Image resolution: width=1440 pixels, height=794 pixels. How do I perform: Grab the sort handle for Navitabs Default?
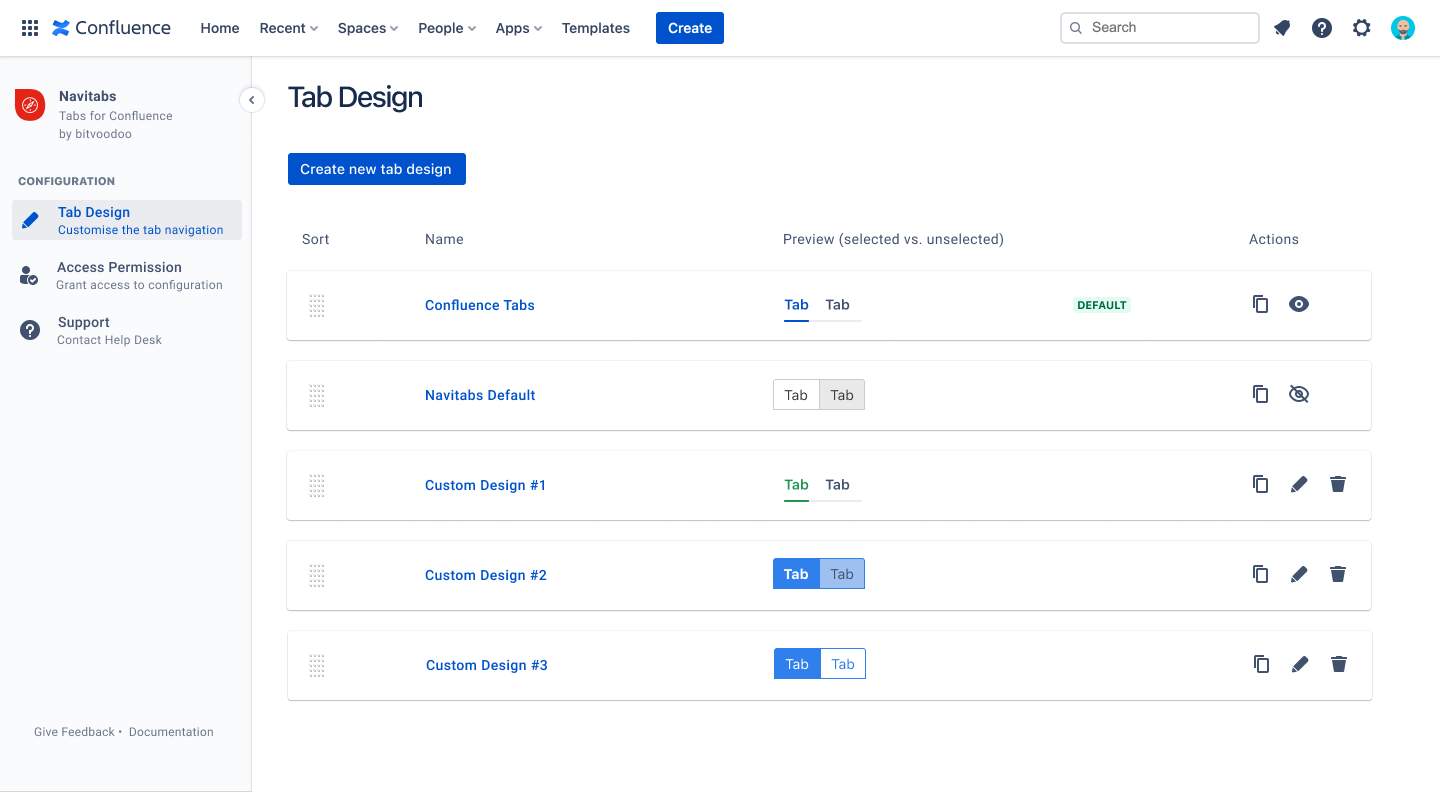coord(317,396)
